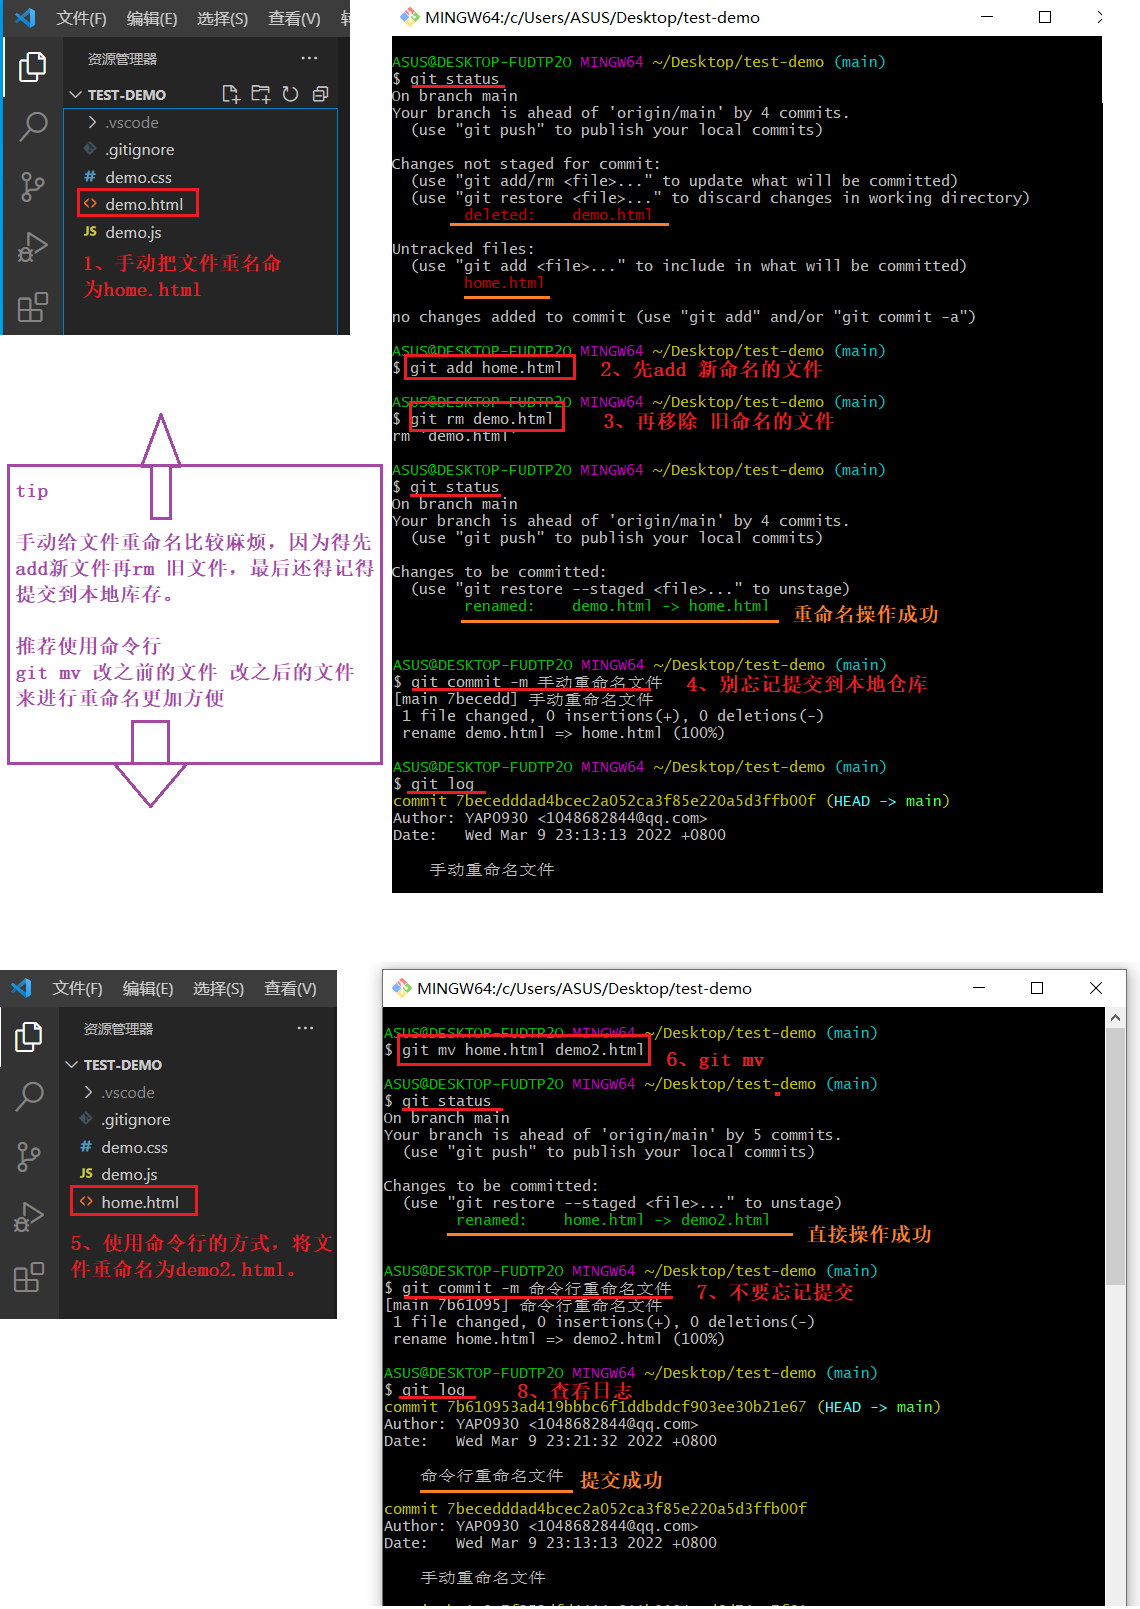Click 'renamed: demo.html -> home.html' line

pos(617,606)
